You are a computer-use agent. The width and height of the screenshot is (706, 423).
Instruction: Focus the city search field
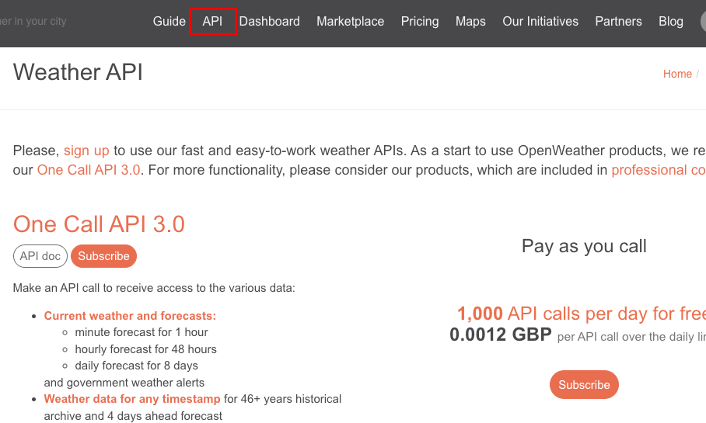pyautogui.click(x=34, y=21)
